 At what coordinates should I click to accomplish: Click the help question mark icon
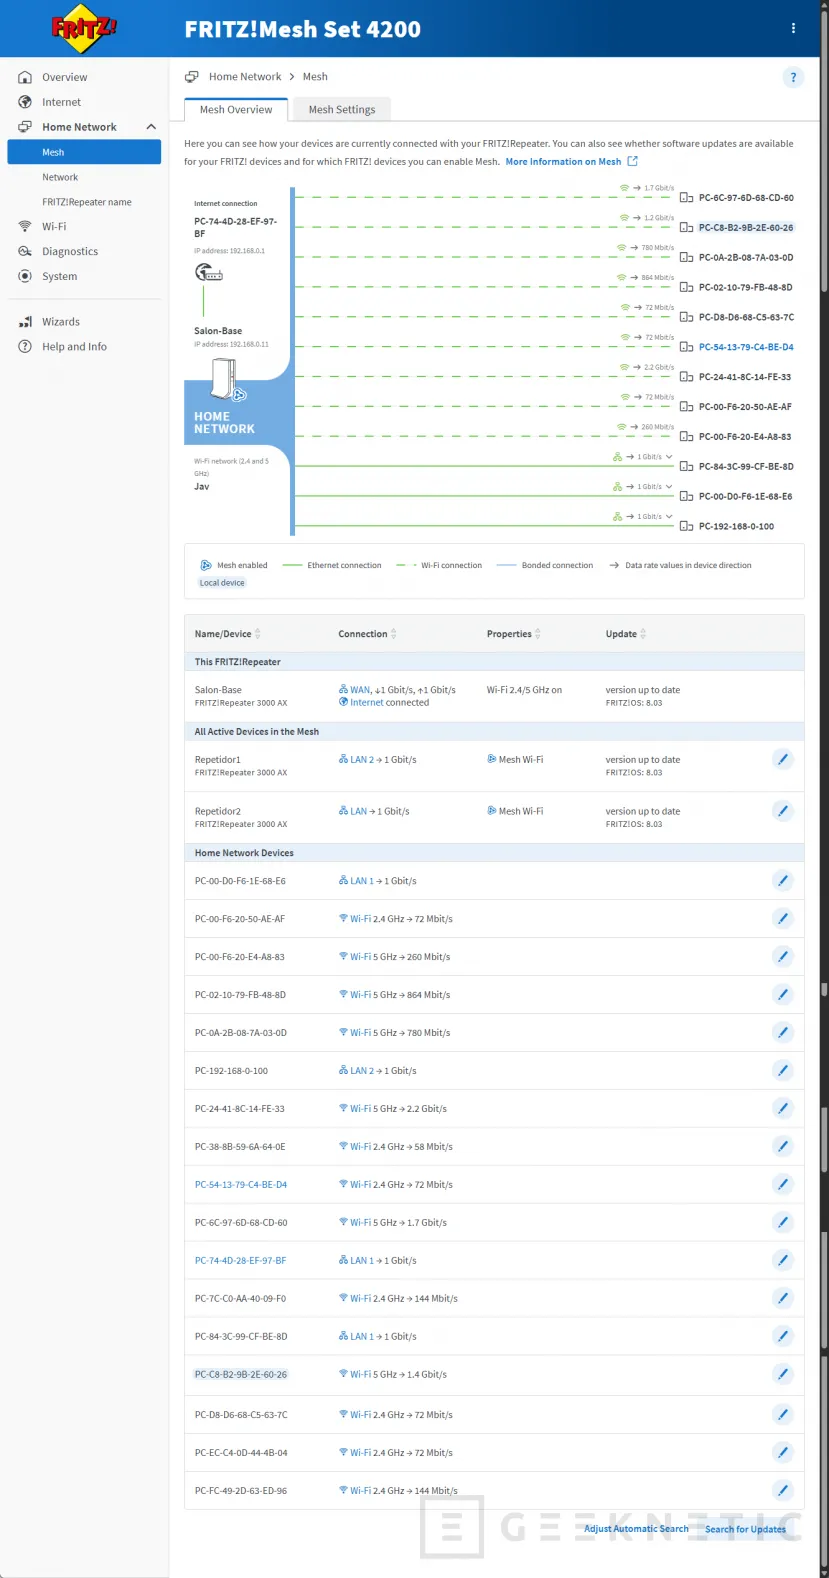(793, 77)
